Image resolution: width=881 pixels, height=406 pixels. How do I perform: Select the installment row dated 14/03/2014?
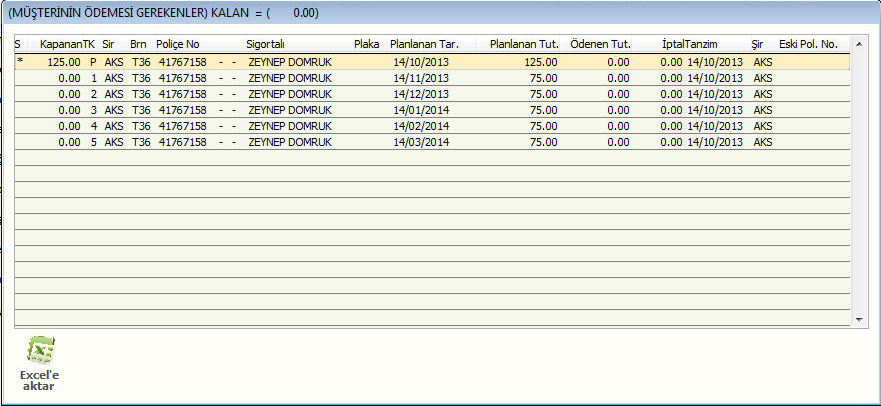tap(419, 142)
